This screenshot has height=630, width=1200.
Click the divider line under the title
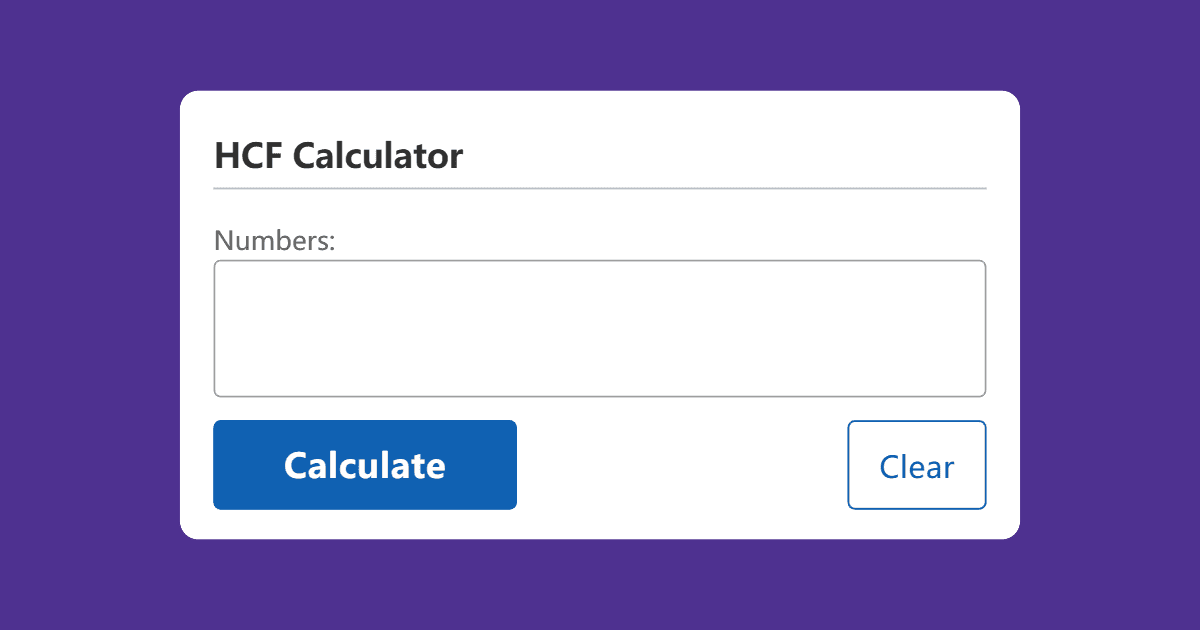599,188
